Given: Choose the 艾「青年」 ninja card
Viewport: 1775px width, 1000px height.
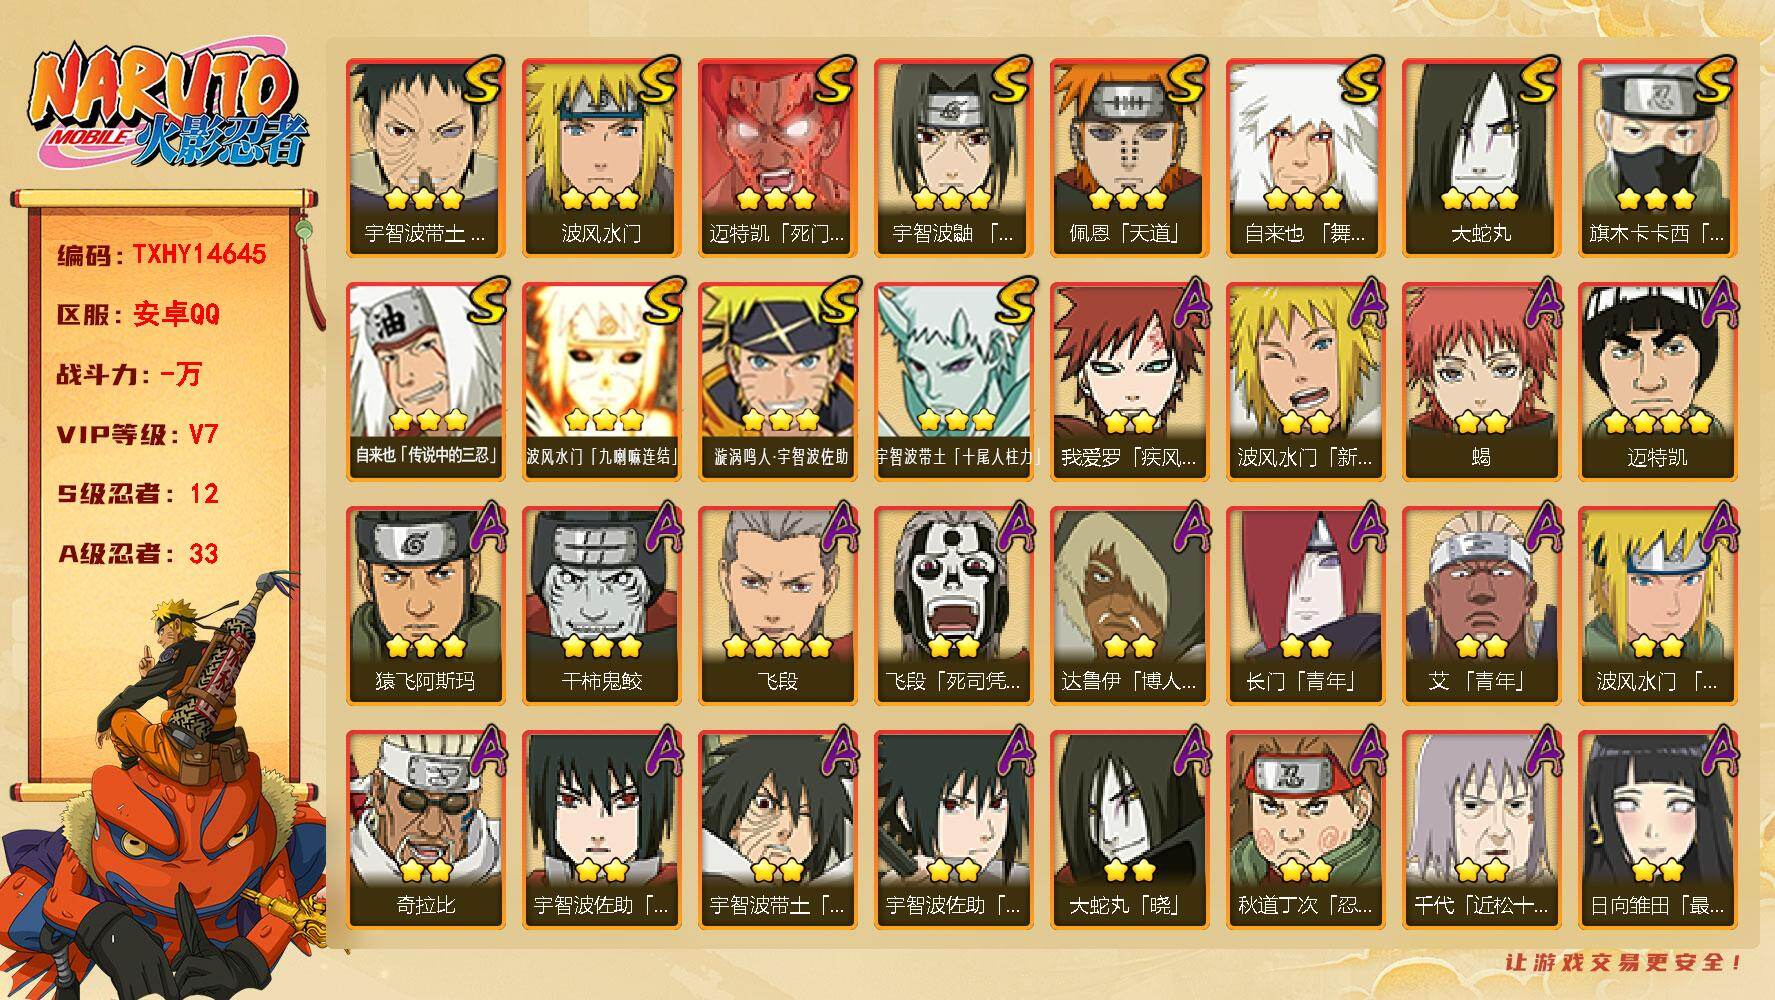Looking at the screenshot, I should [x=1481, y=605].
